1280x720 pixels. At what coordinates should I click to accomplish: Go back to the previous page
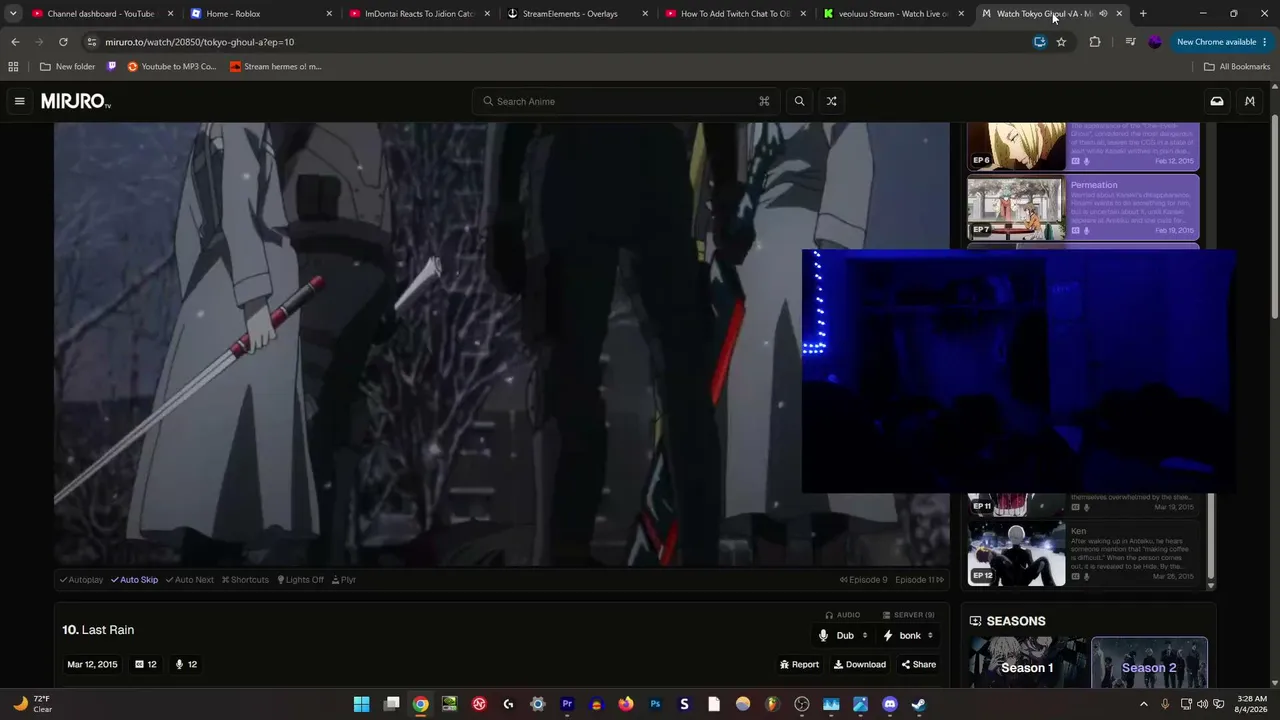[15, 42]
